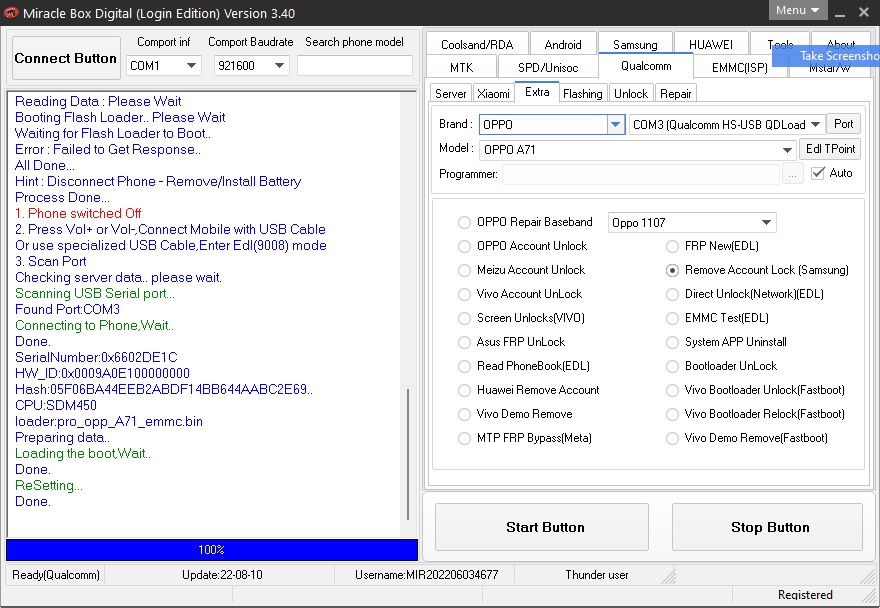Click the Username MIR202206034677 status text
The height and width of the screenshot is (608, 880).
(427, 575)
